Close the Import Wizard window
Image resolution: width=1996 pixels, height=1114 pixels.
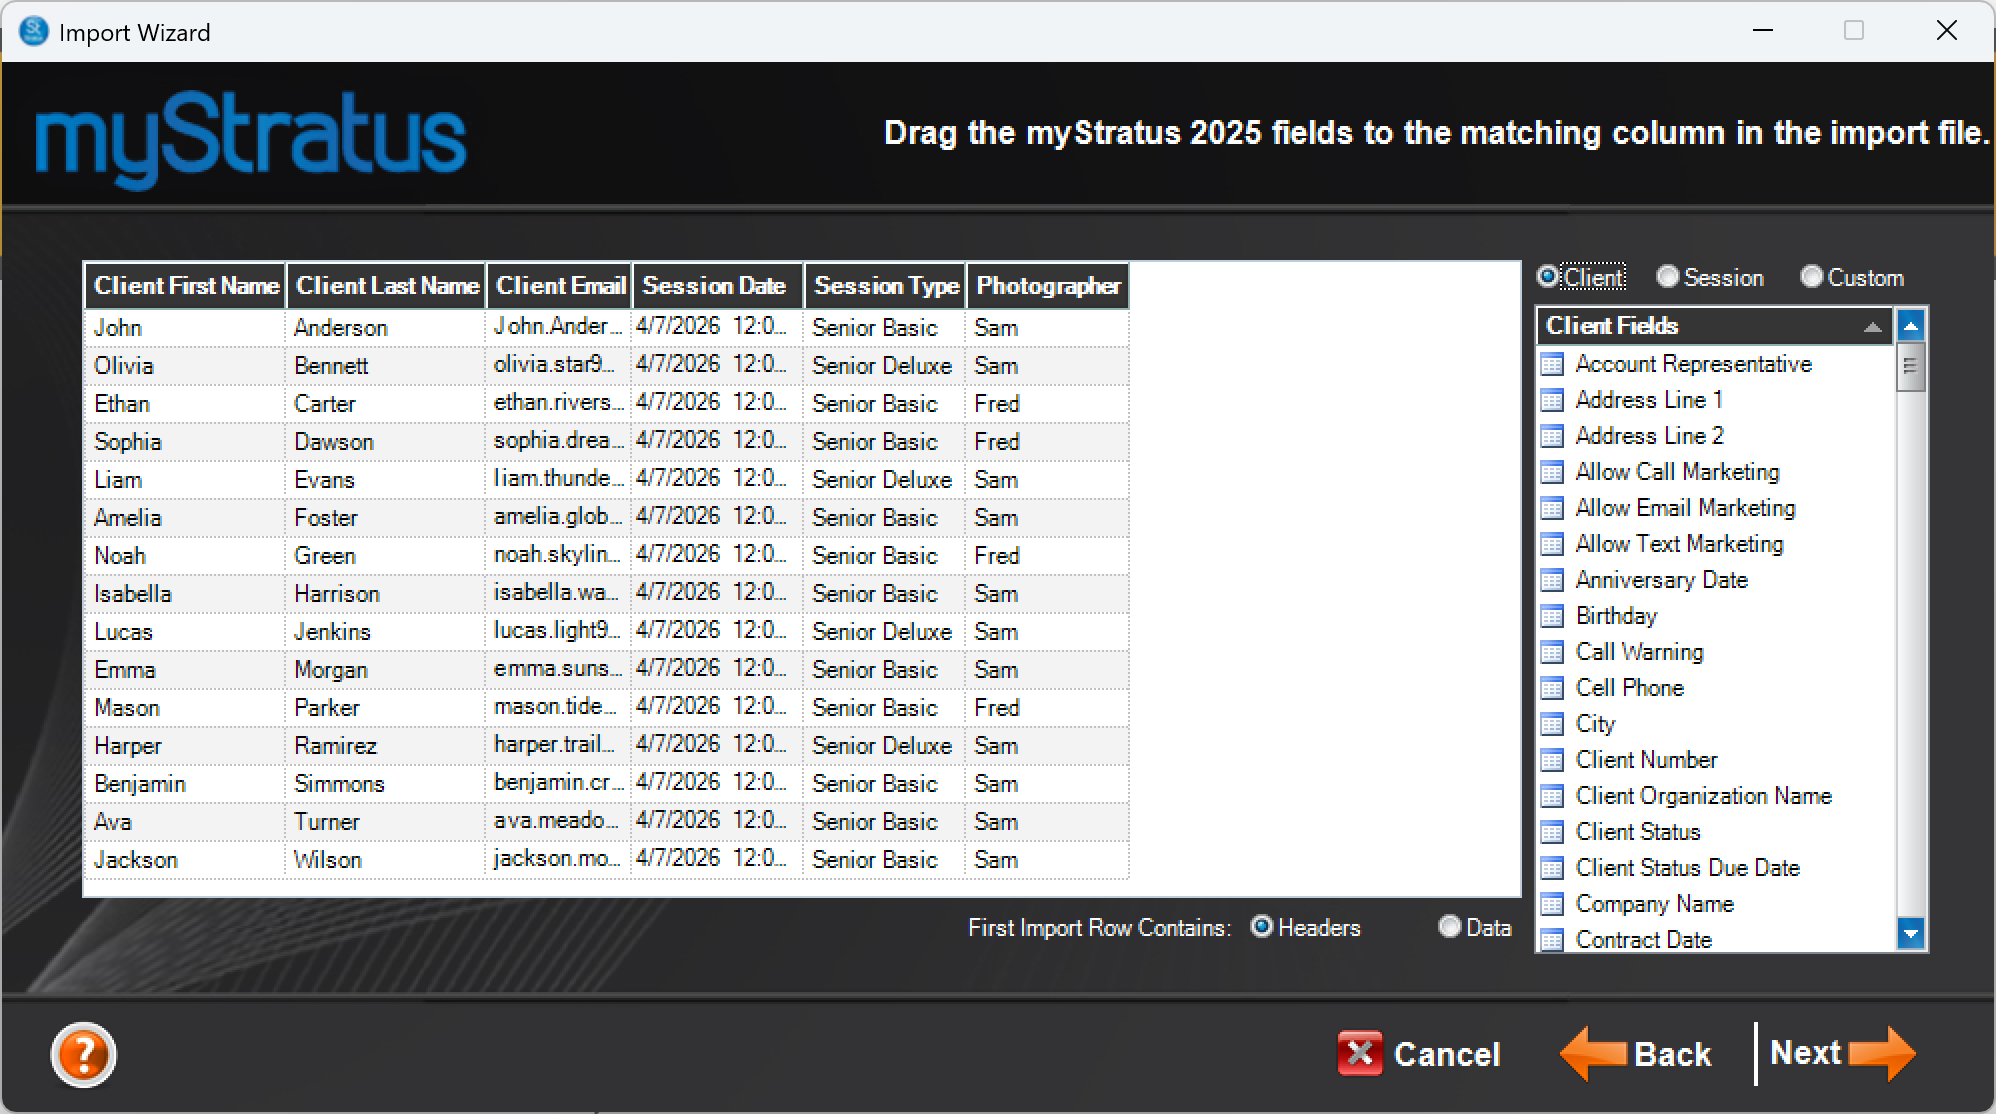pos(1946,31)
